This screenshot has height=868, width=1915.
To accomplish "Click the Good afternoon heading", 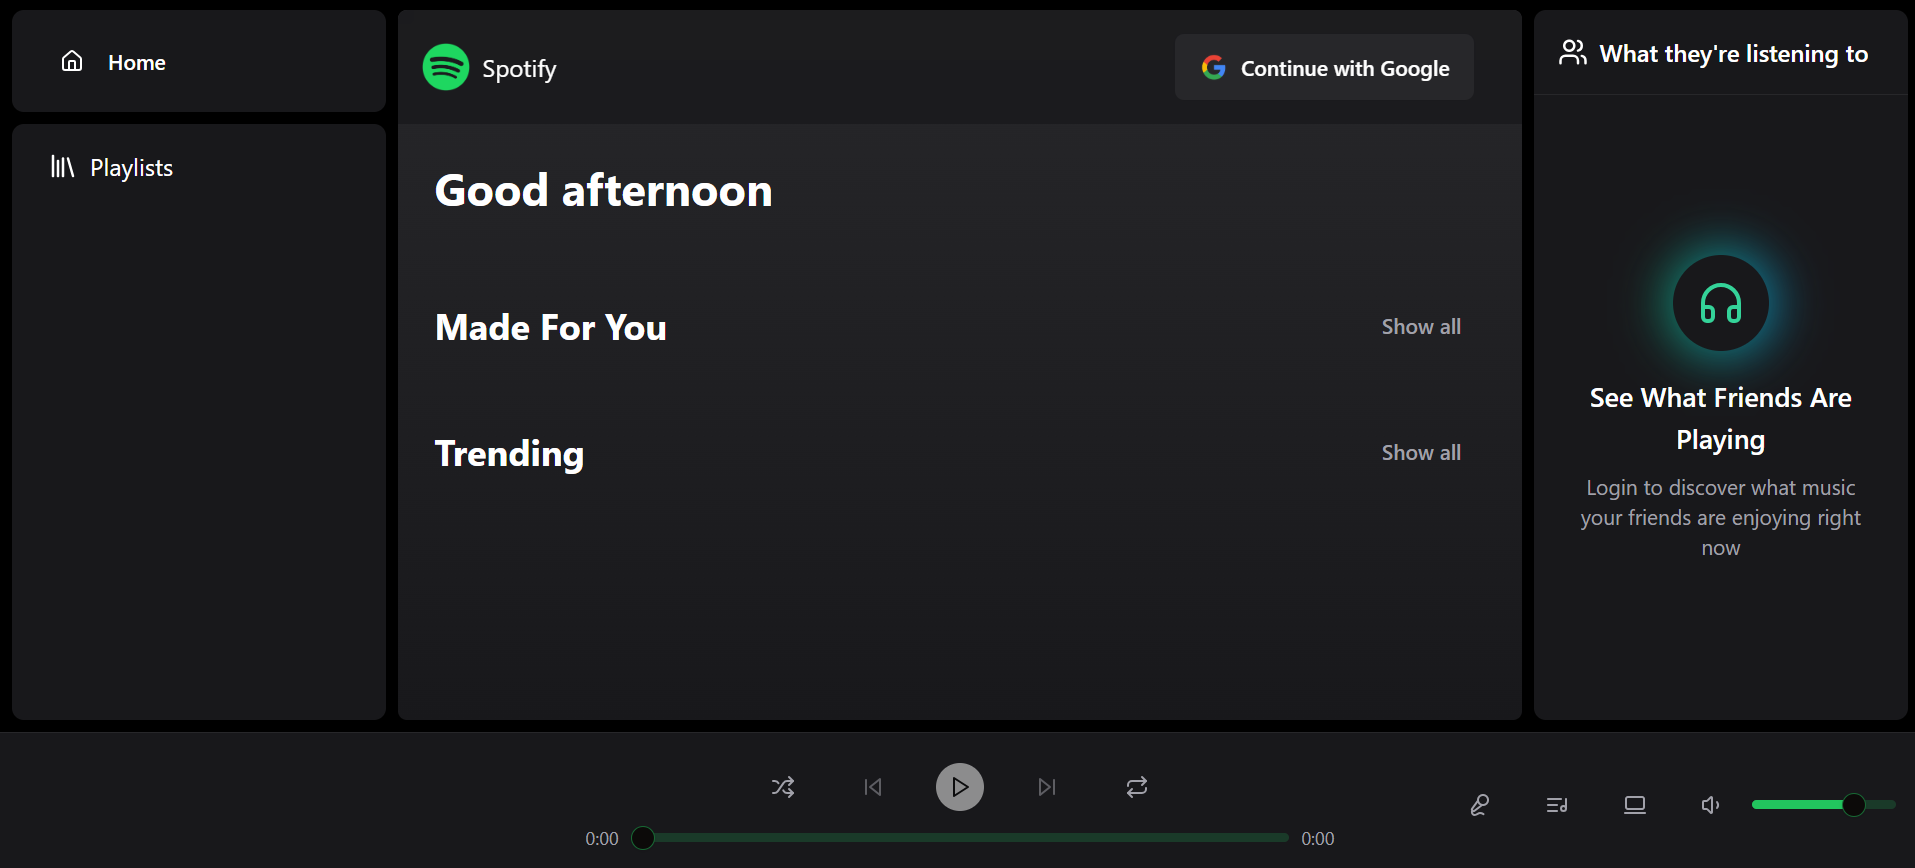I will click(x=603, y=190).
